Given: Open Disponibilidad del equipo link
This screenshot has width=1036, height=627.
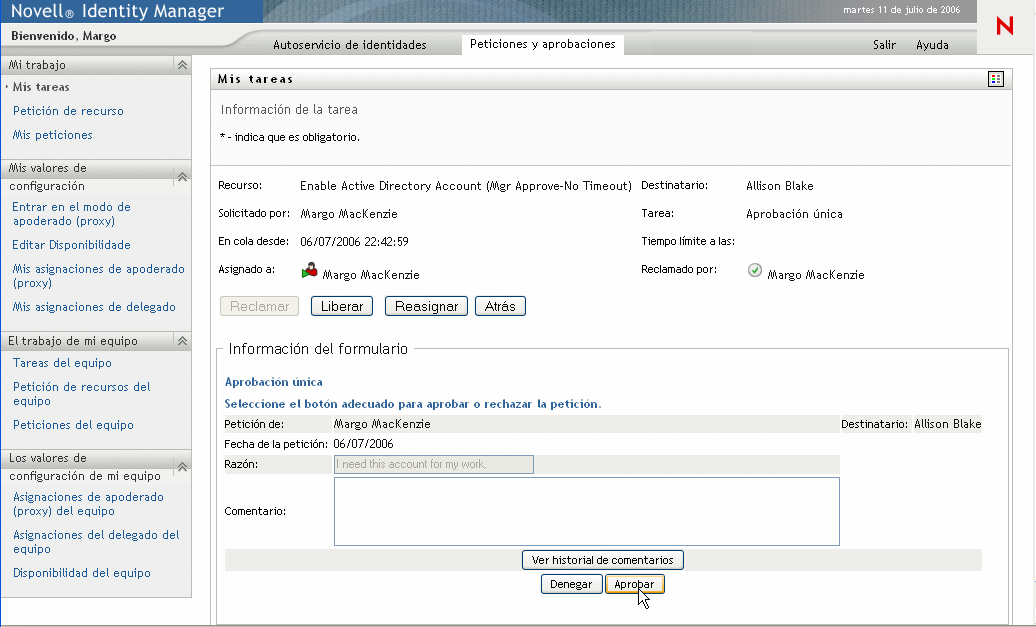Looking at the screenshot, I should point(82,573).
